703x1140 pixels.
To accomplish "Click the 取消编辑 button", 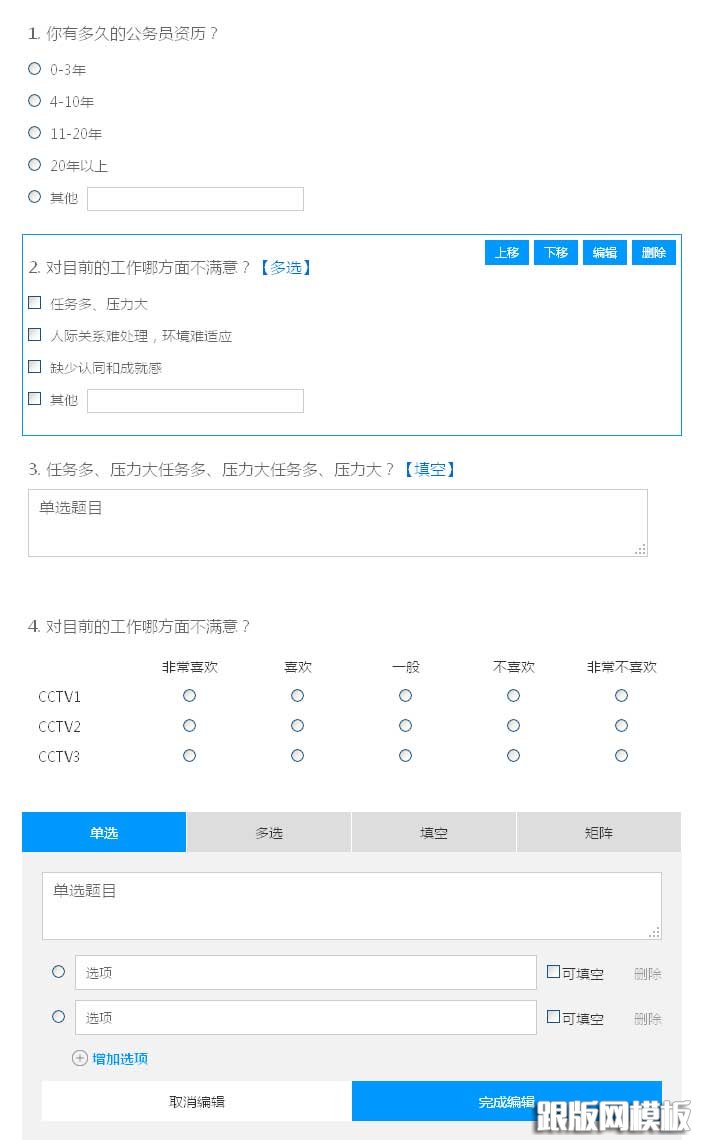I will pos(197,1101).
